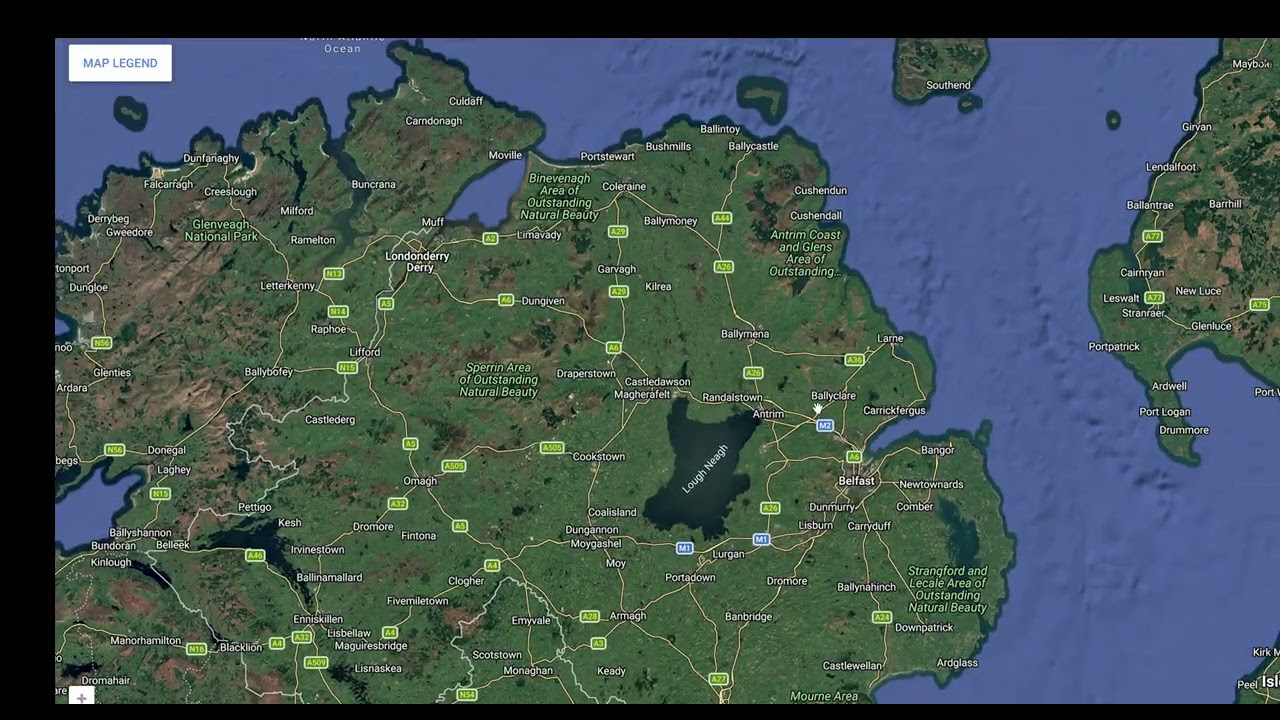Click the Bushmills label
This screenshot has width=1280, height=720.
(669, 147)
